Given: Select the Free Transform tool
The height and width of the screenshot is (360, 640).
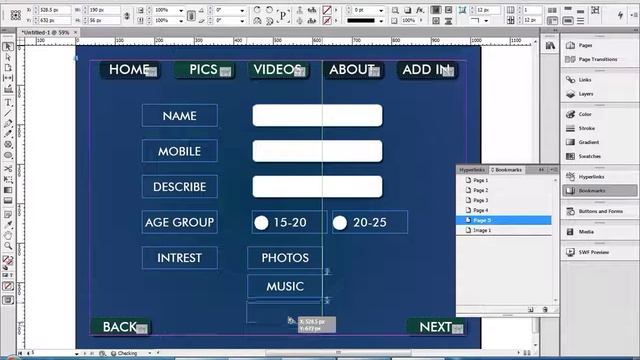Looking at the screenshot, I should click(x=8, y=179).
